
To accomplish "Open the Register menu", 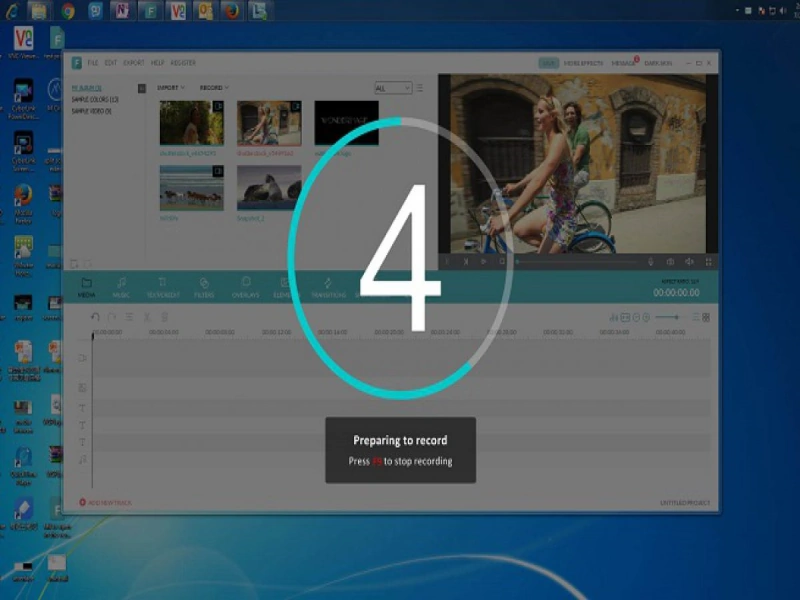I will 183,63.
